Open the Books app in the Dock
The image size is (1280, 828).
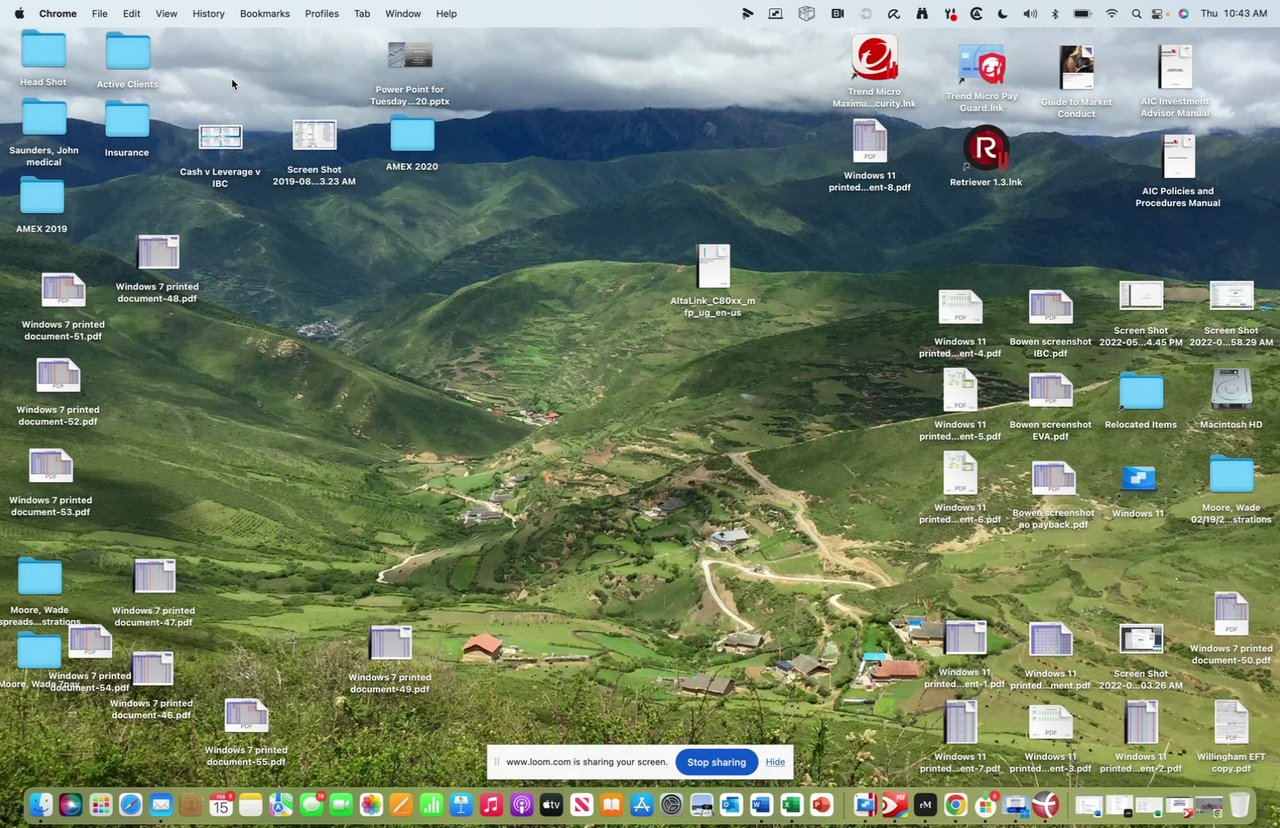pyautogui.click(x=611, y=804)
